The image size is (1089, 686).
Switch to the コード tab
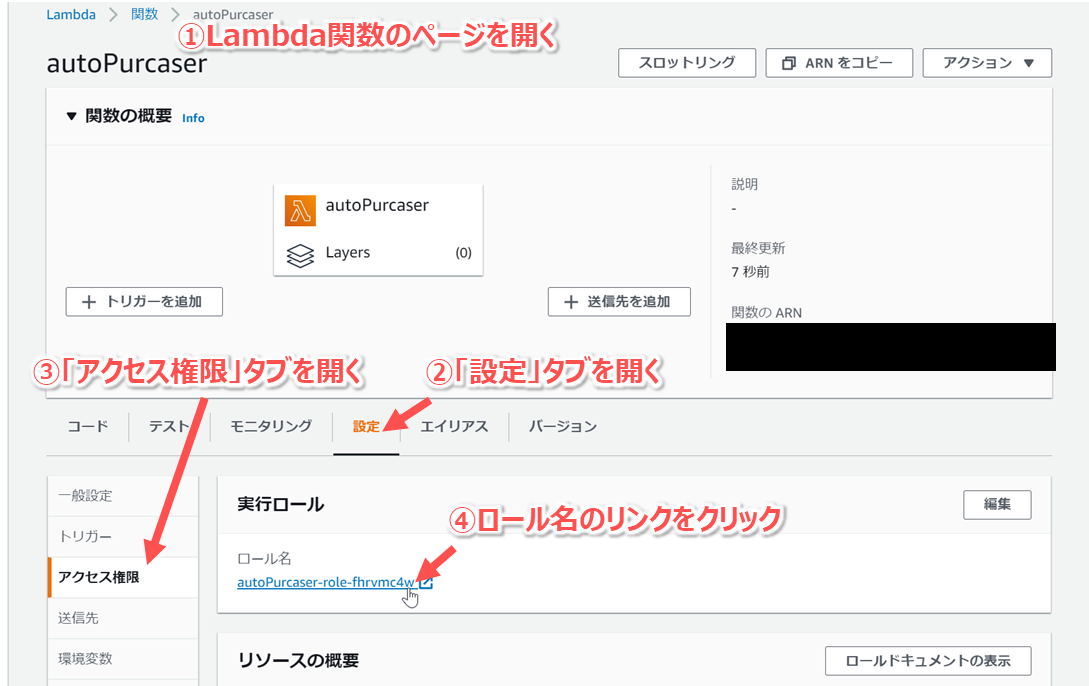click(x=88, y=426)
